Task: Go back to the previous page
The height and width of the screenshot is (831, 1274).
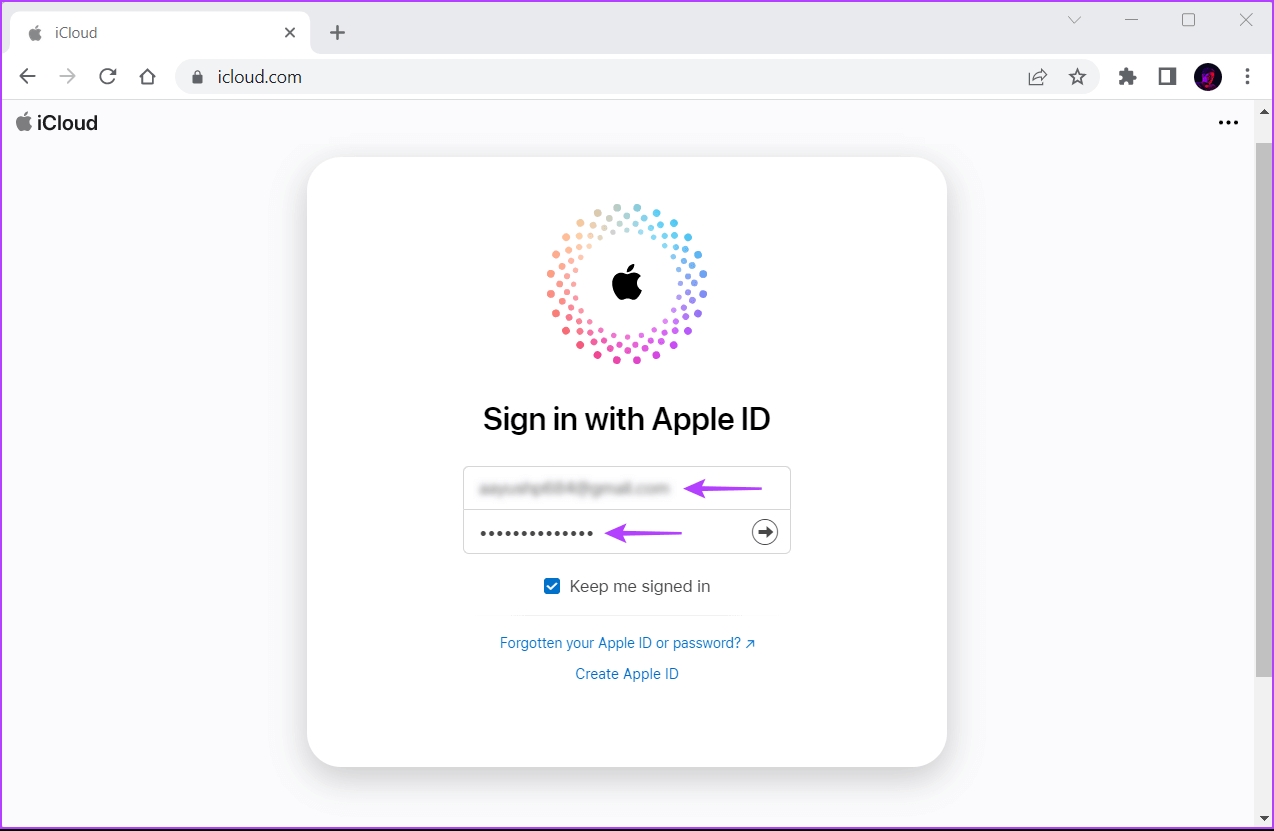Action: (x=28, y=77)
